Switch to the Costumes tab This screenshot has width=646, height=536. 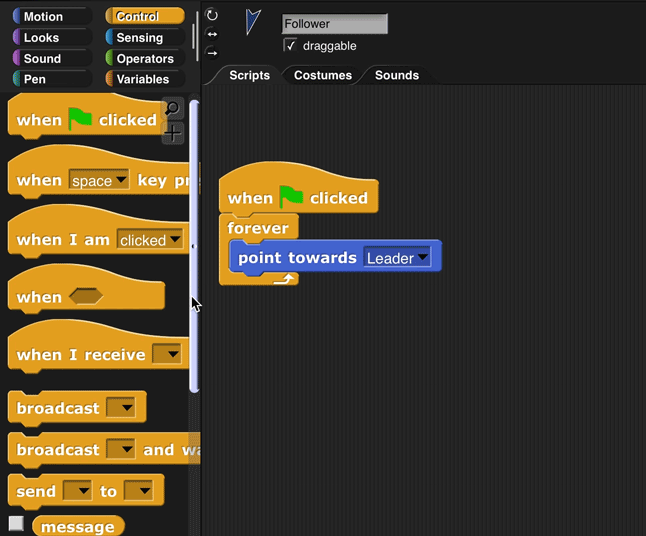coord(323,75)
